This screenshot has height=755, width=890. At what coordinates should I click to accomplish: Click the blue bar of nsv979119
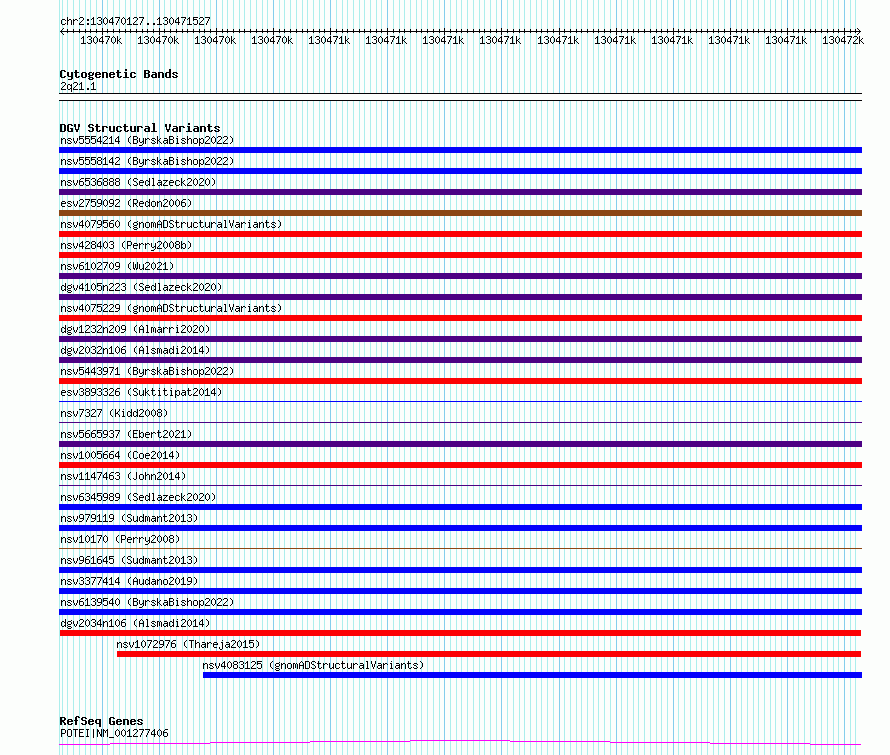(460, 528)
